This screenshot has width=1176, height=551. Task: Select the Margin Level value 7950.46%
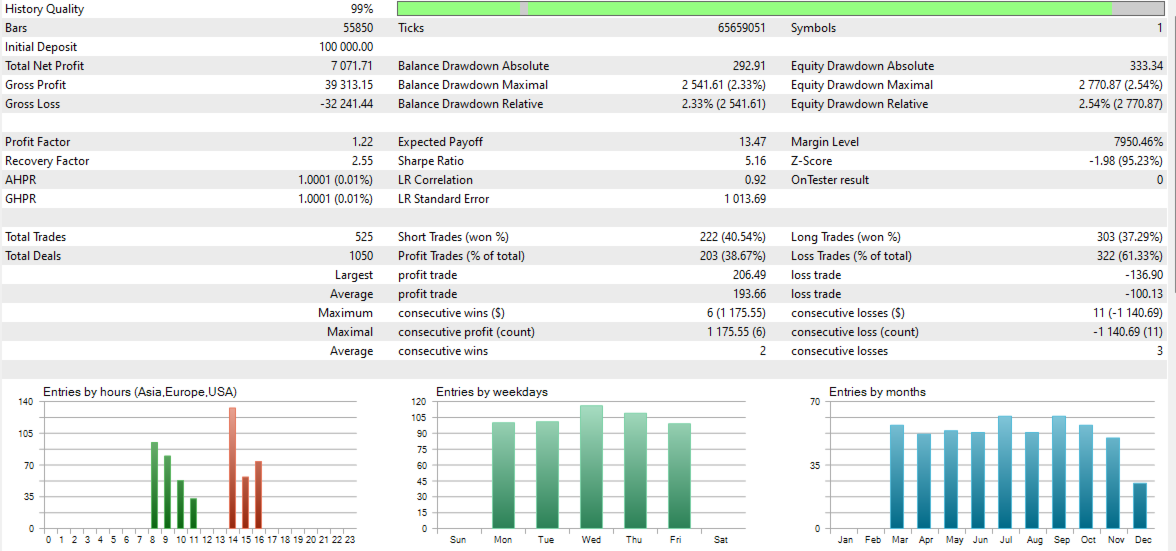(x=1139, y=142)
